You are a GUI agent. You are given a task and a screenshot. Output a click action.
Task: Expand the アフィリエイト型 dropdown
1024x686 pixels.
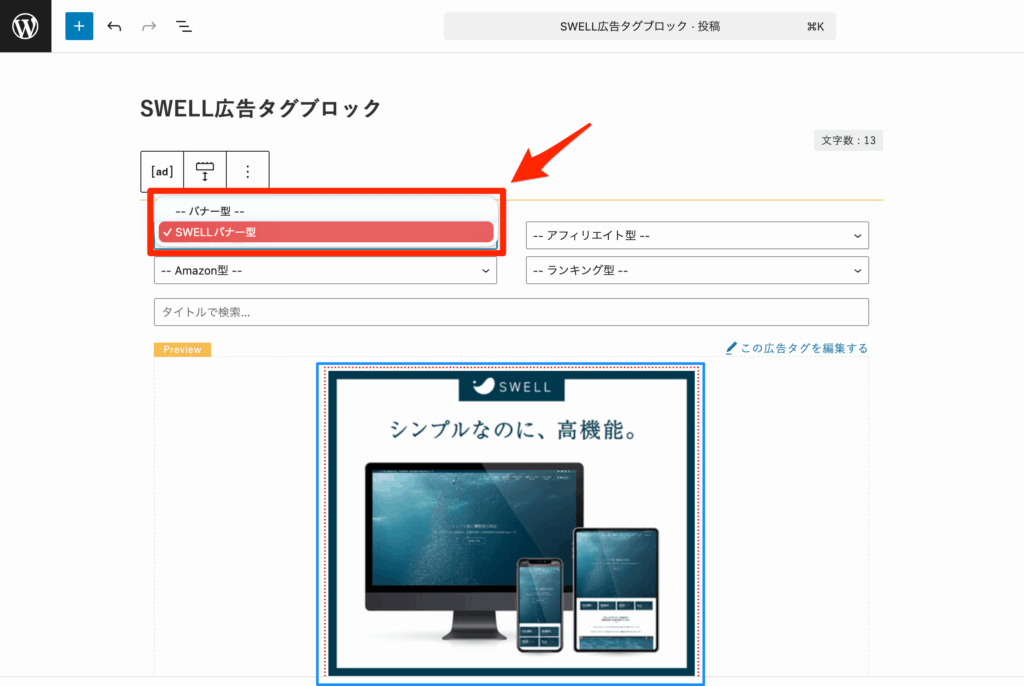click(697, 236)
